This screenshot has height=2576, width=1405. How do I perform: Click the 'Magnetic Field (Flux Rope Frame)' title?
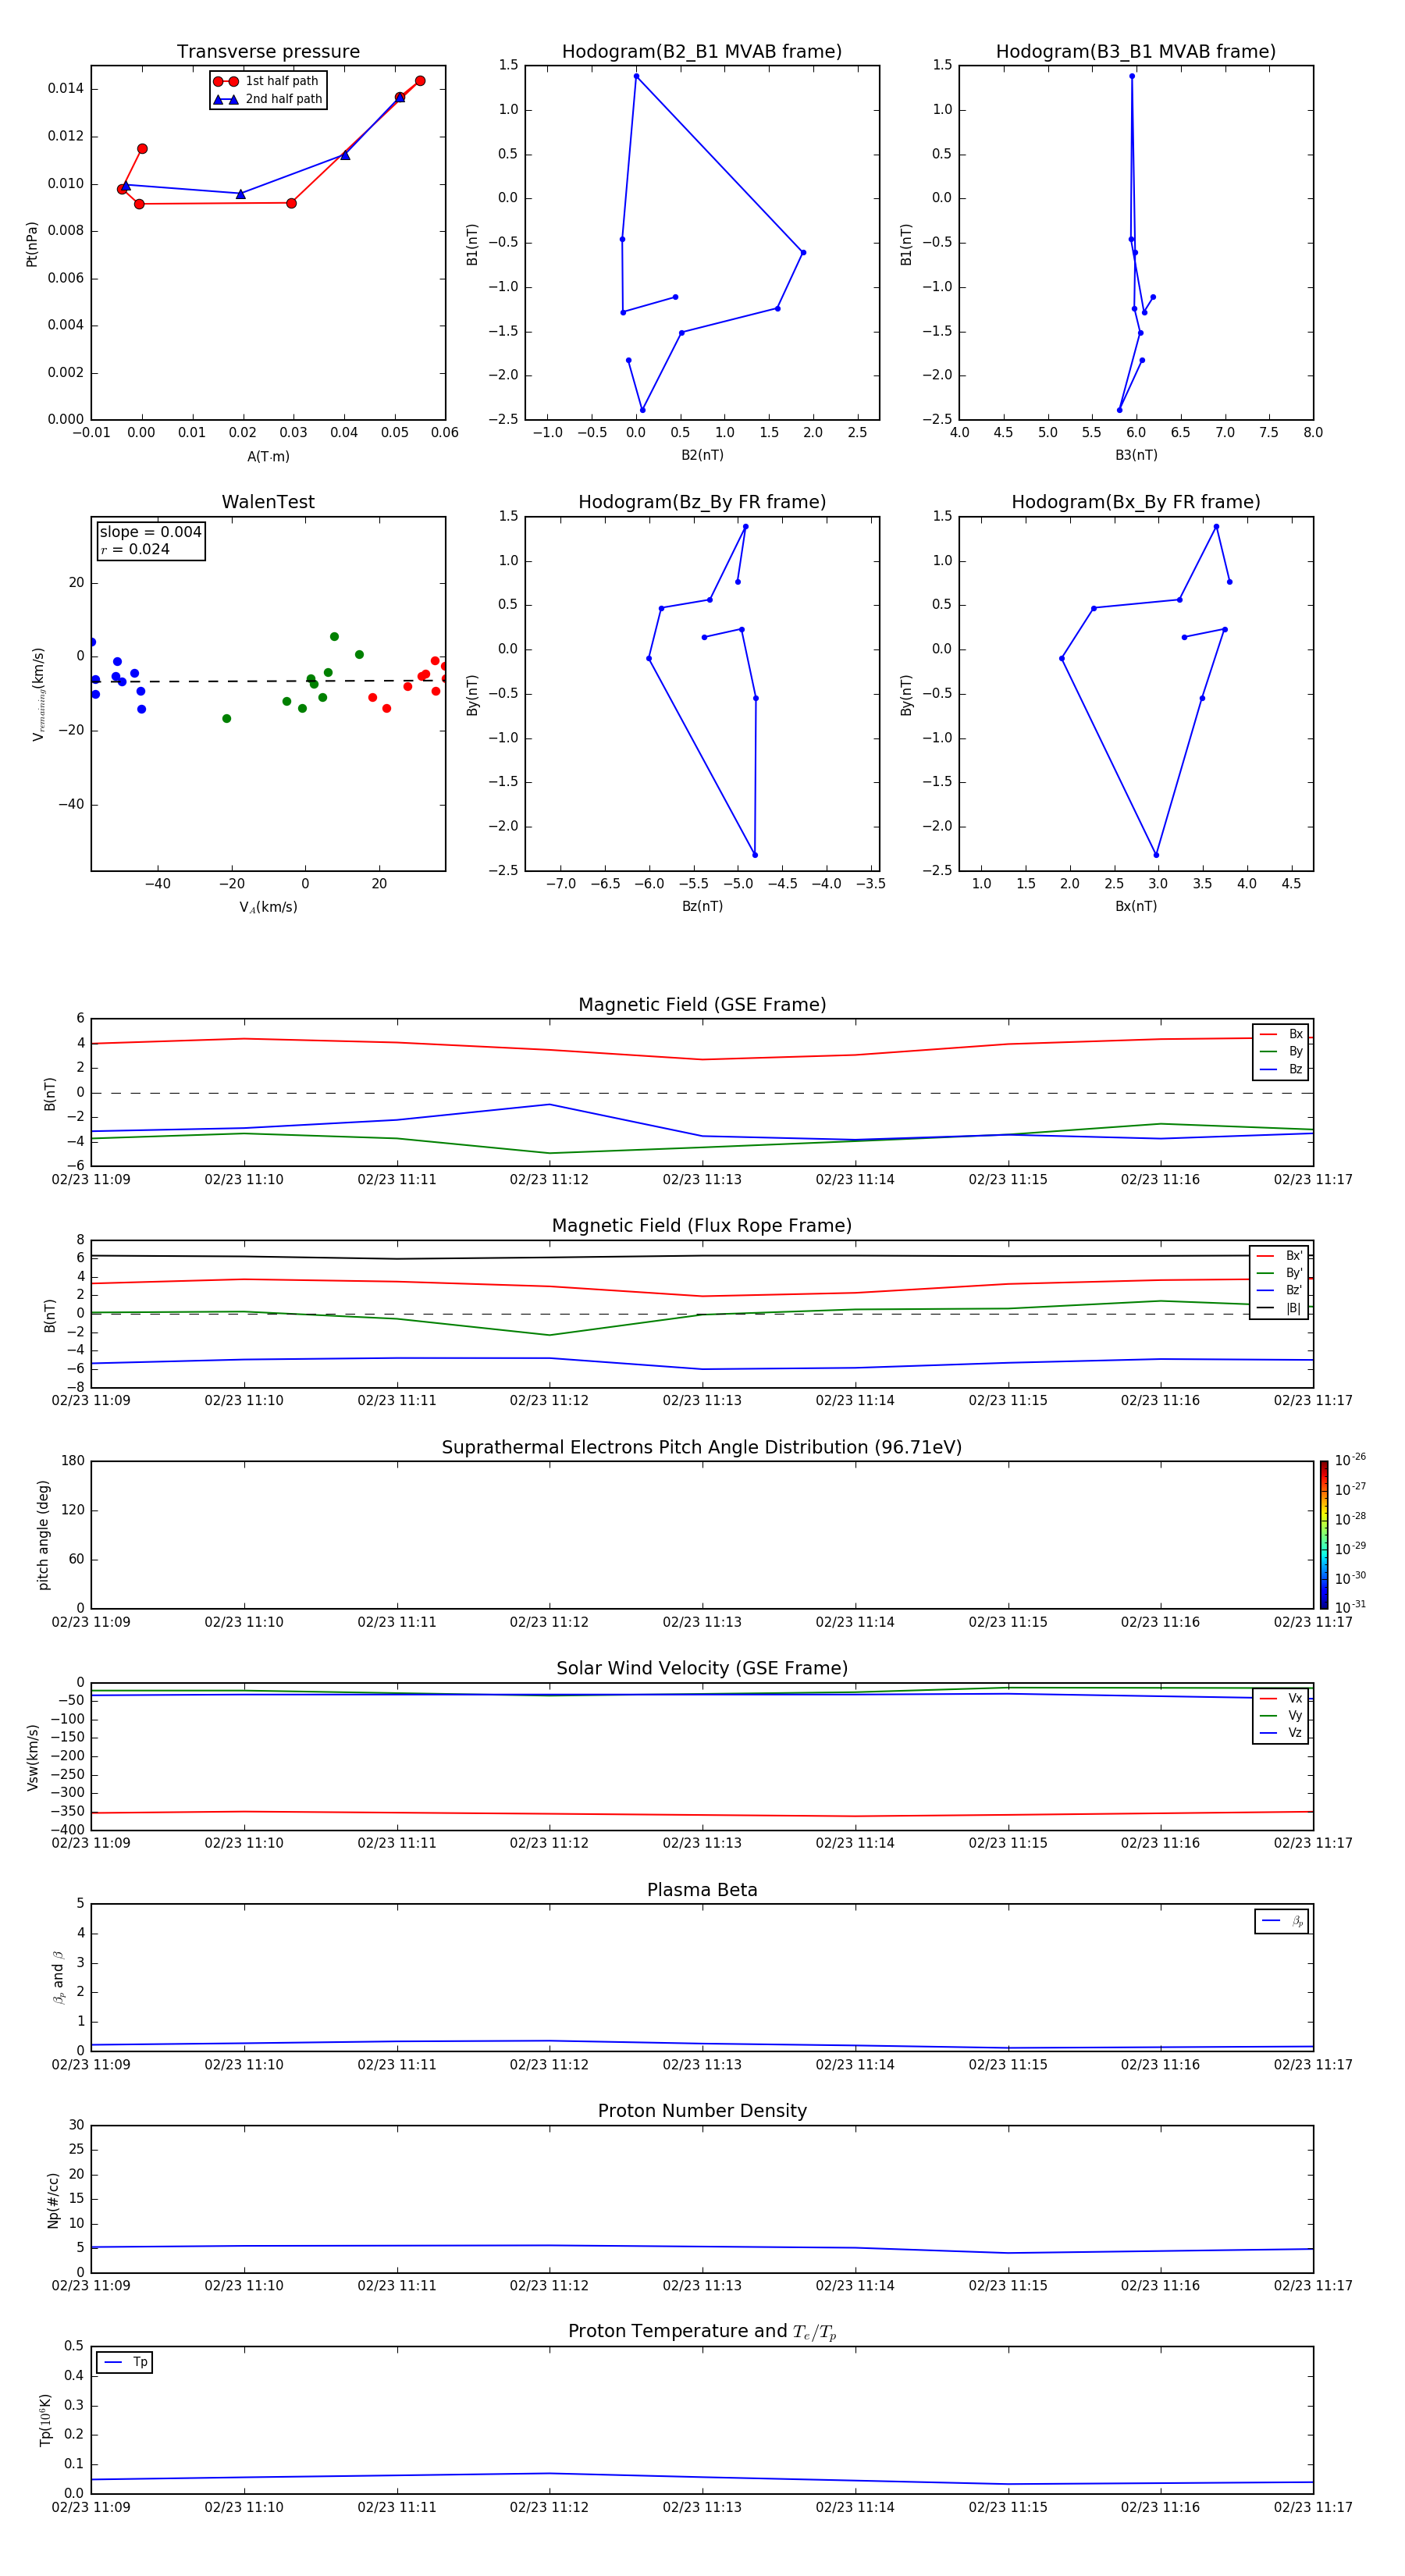click(x=702, y=1225)
